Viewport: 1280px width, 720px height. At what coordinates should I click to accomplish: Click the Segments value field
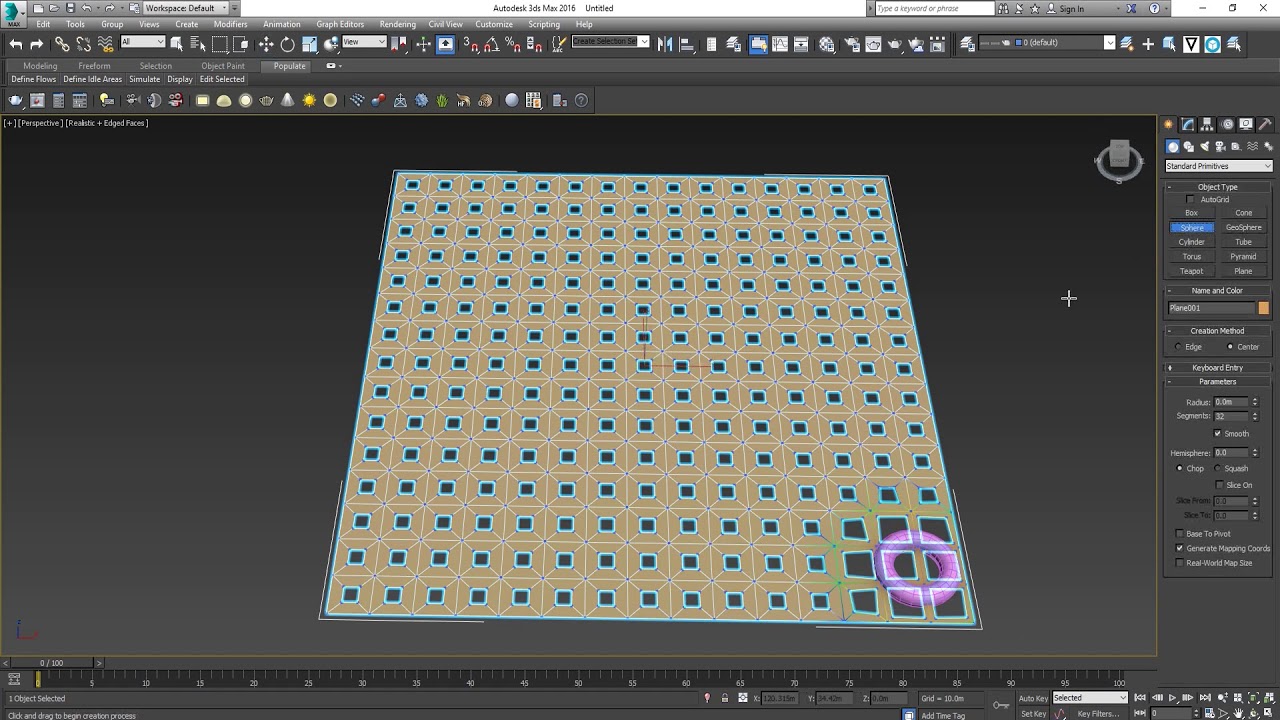[1231, 416]
